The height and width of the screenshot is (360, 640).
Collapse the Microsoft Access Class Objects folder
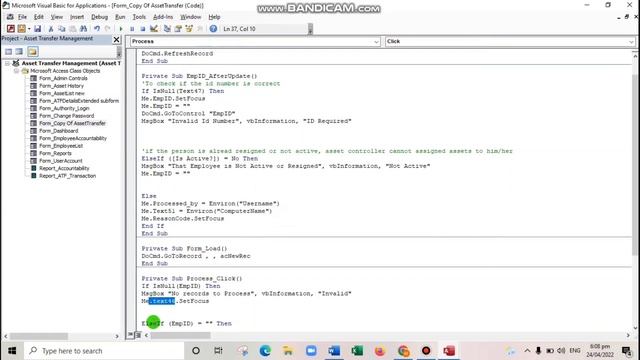(x=16, y=71)
